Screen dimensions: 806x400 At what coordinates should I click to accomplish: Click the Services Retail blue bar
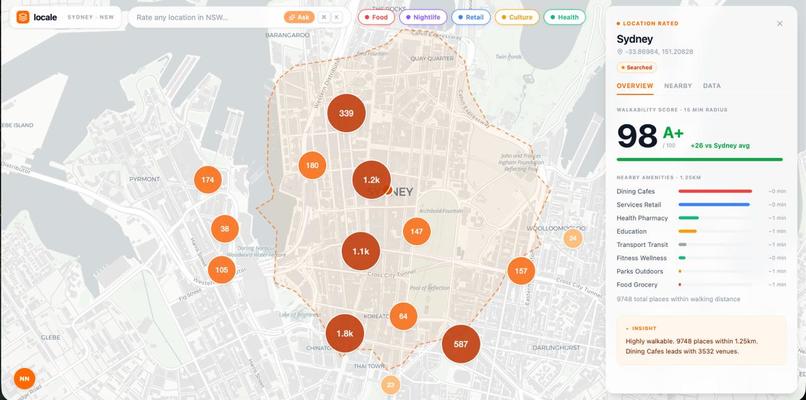coord(714,205)
